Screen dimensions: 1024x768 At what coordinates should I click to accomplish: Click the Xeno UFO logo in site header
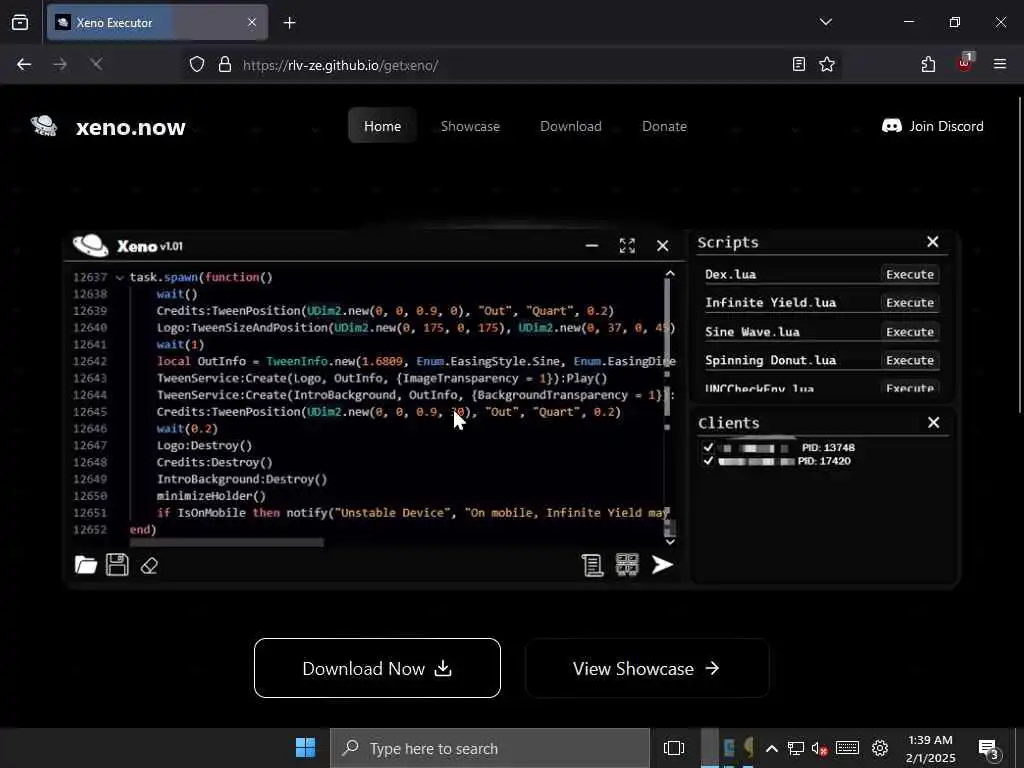tap(44, 125)
